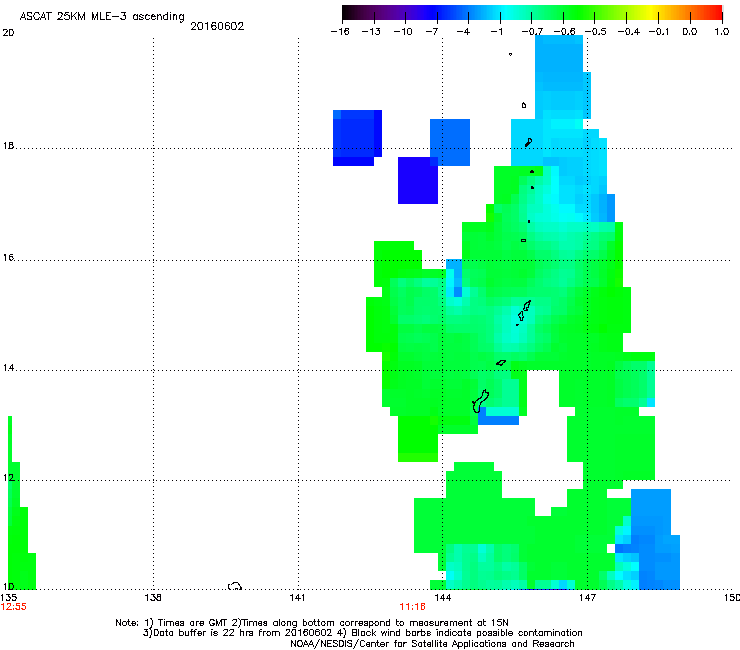Select the -10 color scale label

tap(403, 32)
